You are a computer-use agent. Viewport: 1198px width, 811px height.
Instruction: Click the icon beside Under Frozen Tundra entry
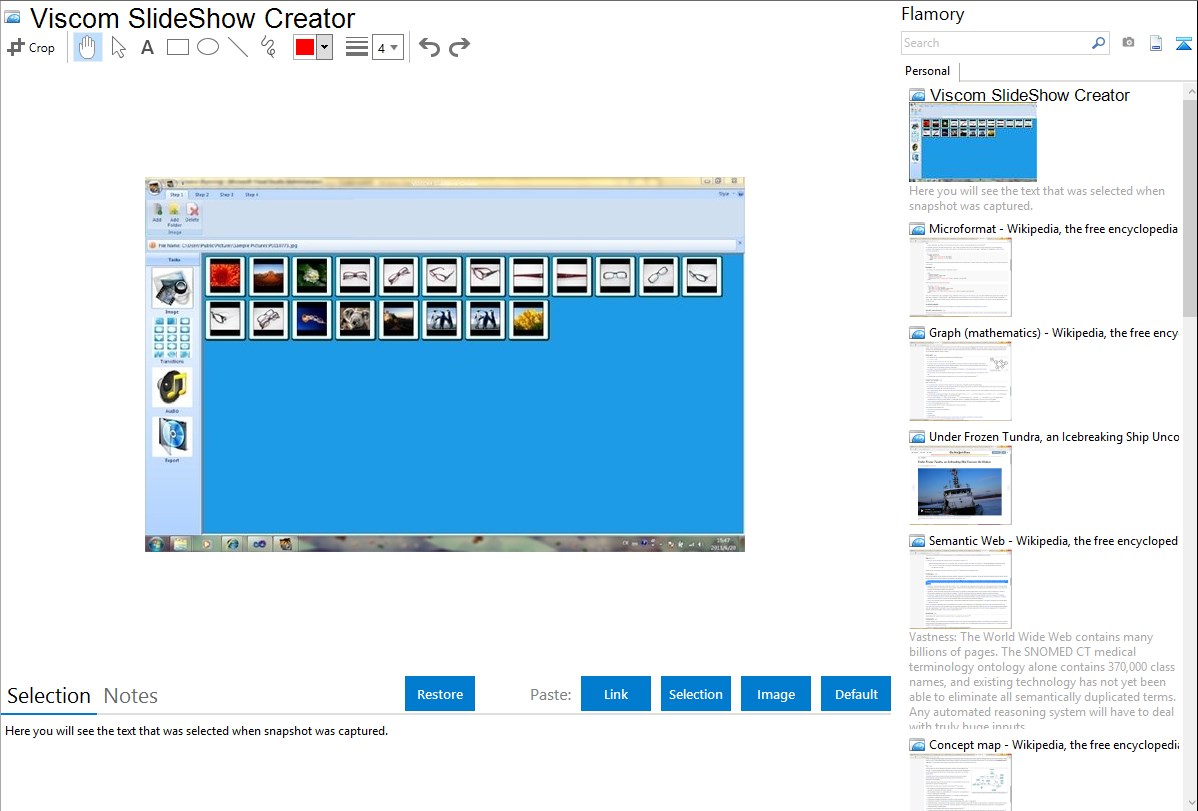(917, 437)
